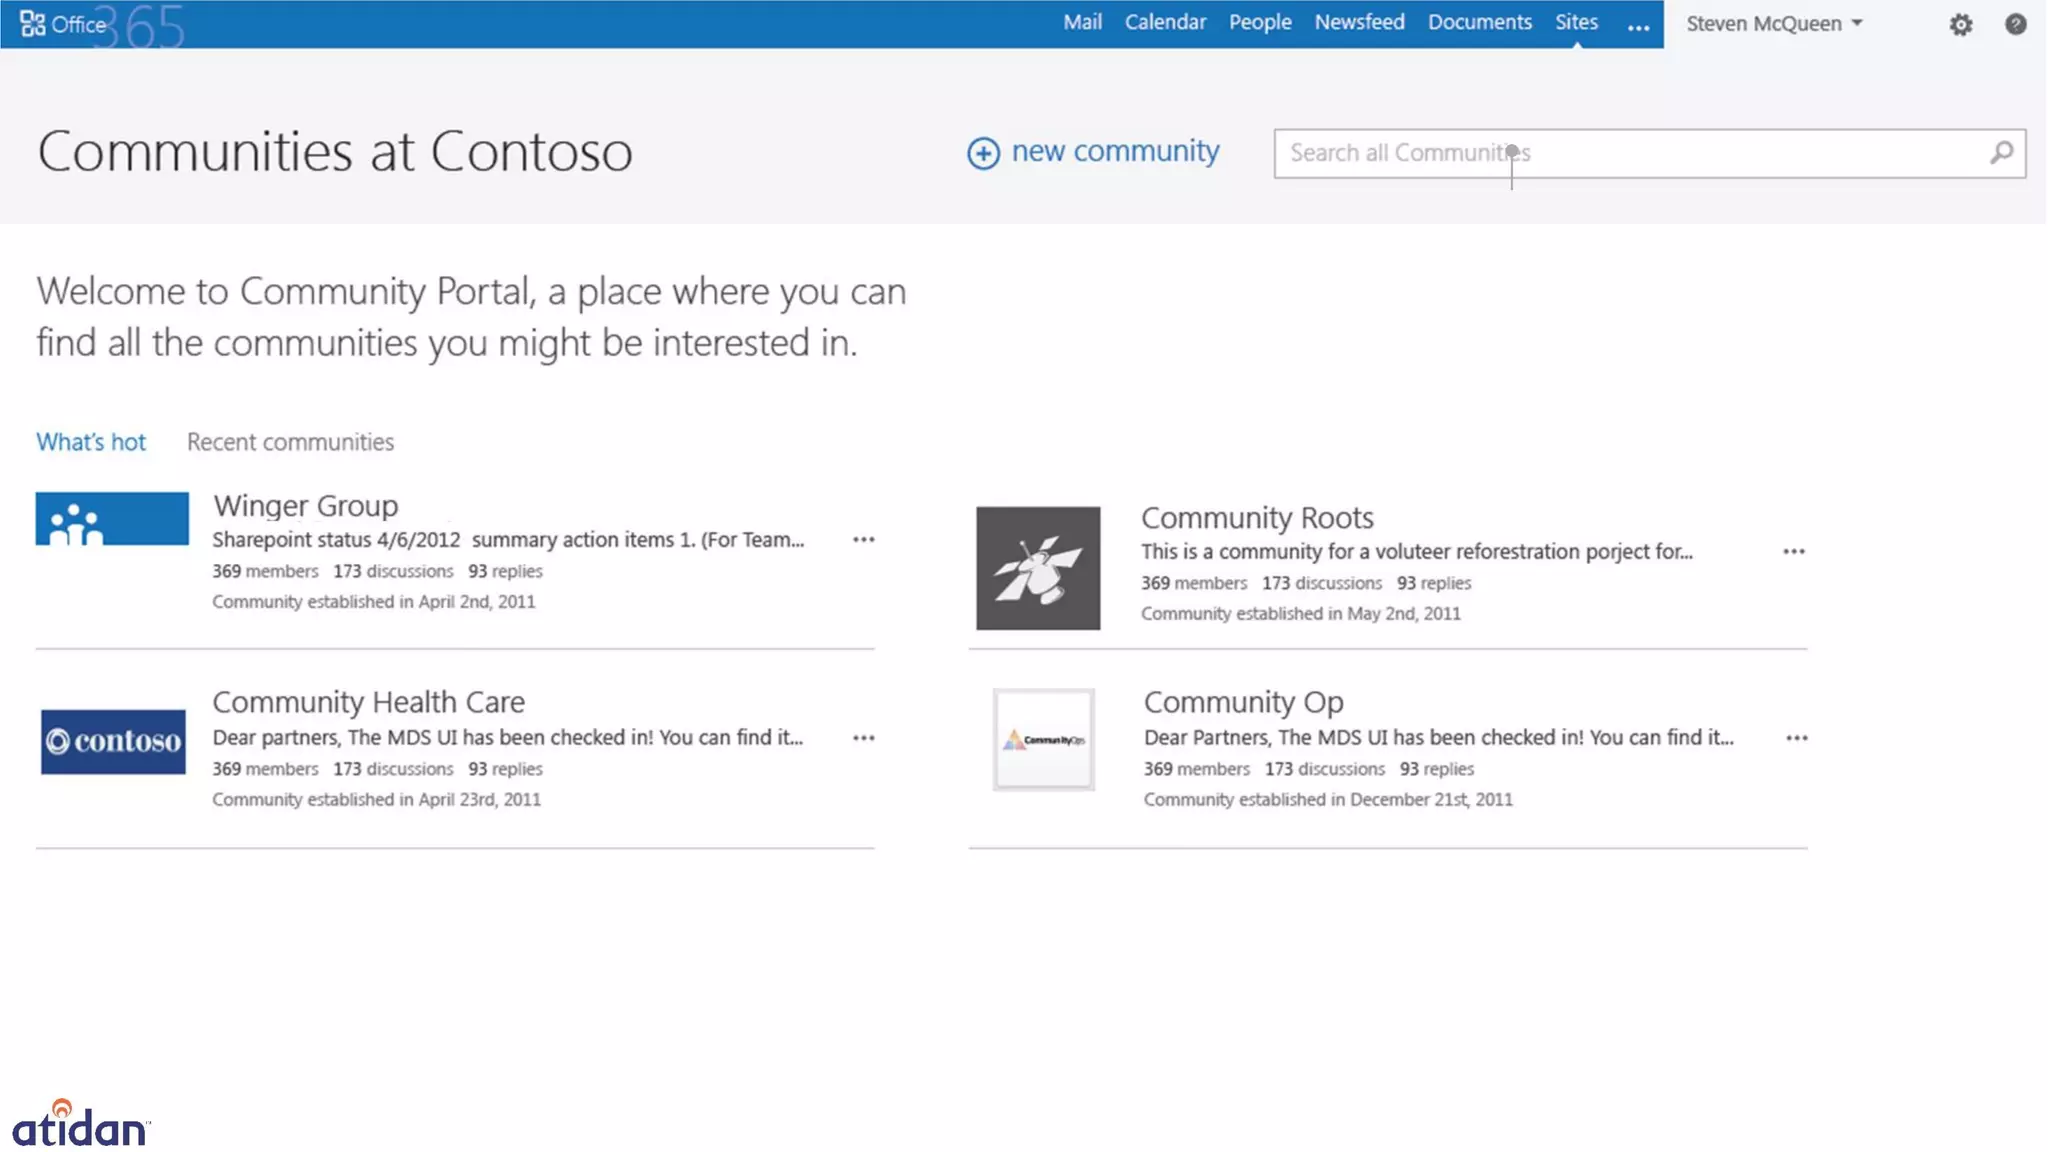Select the What's hot tab

[x=91, y=442]
